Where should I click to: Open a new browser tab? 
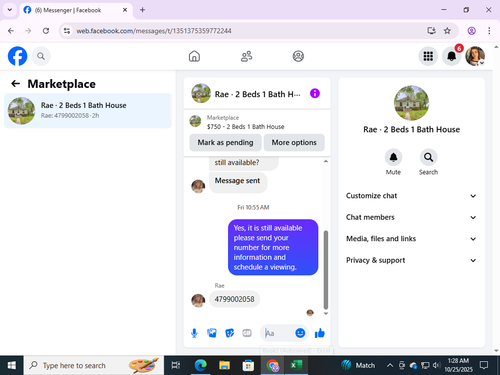coord(142,10)
